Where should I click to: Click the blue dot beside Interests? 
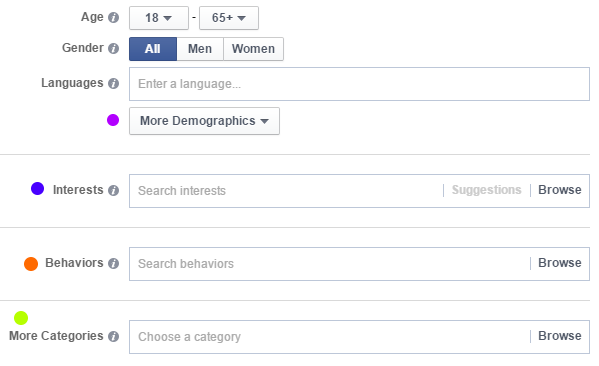pos(37,188)
